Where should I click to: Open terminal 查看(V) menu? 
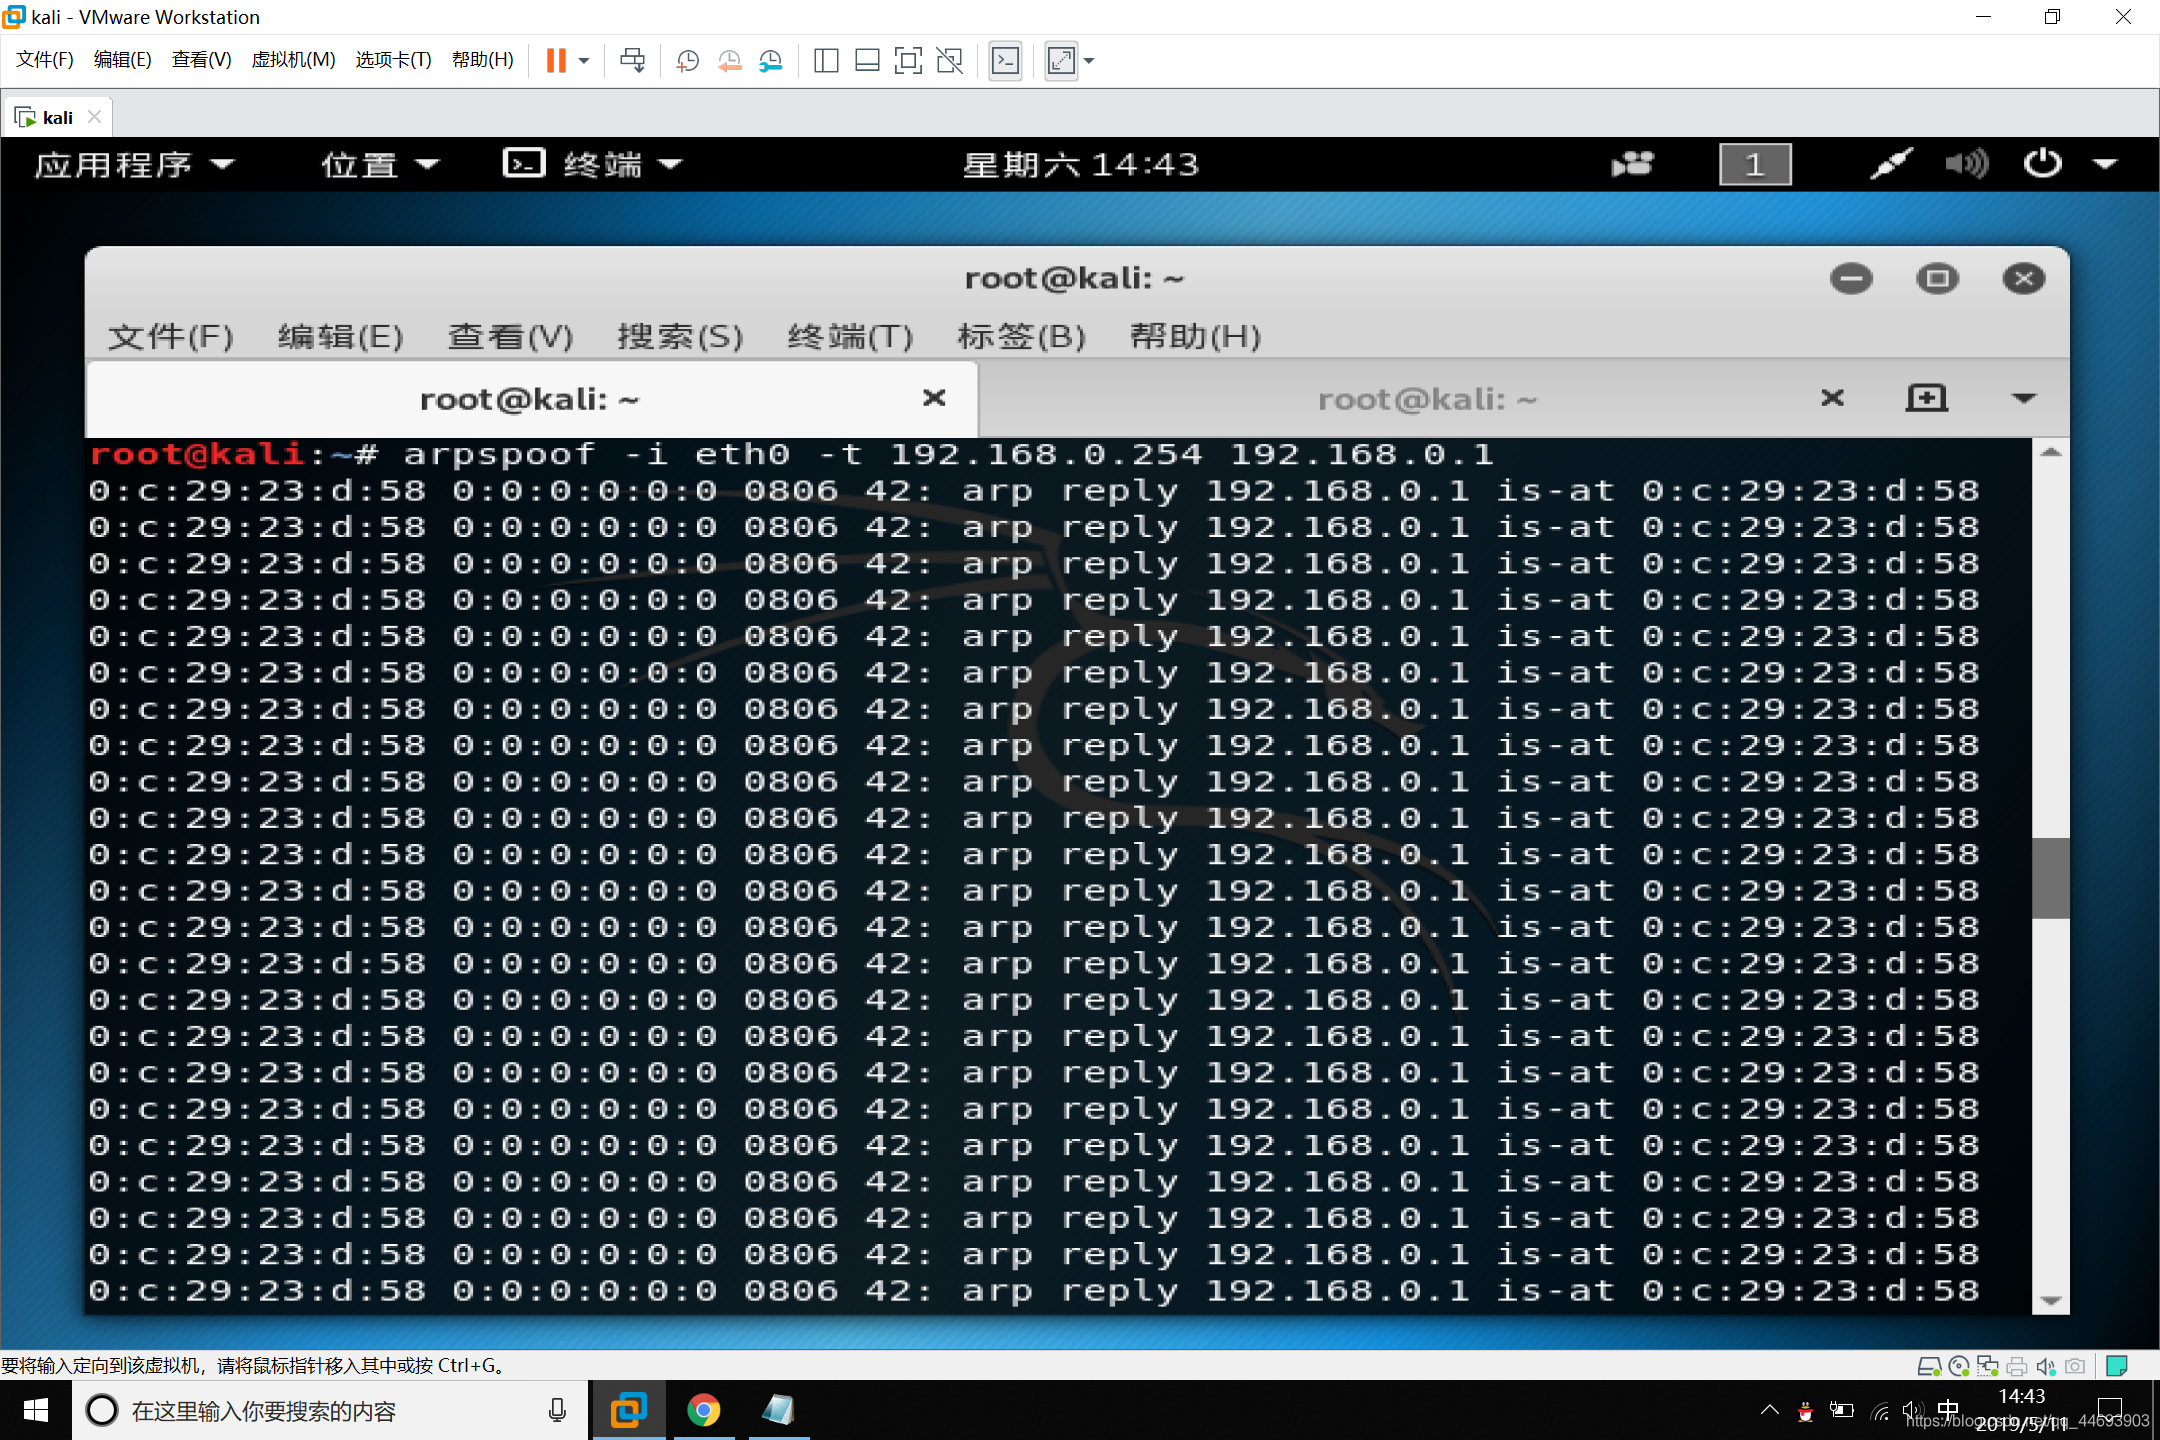(511, 337)
